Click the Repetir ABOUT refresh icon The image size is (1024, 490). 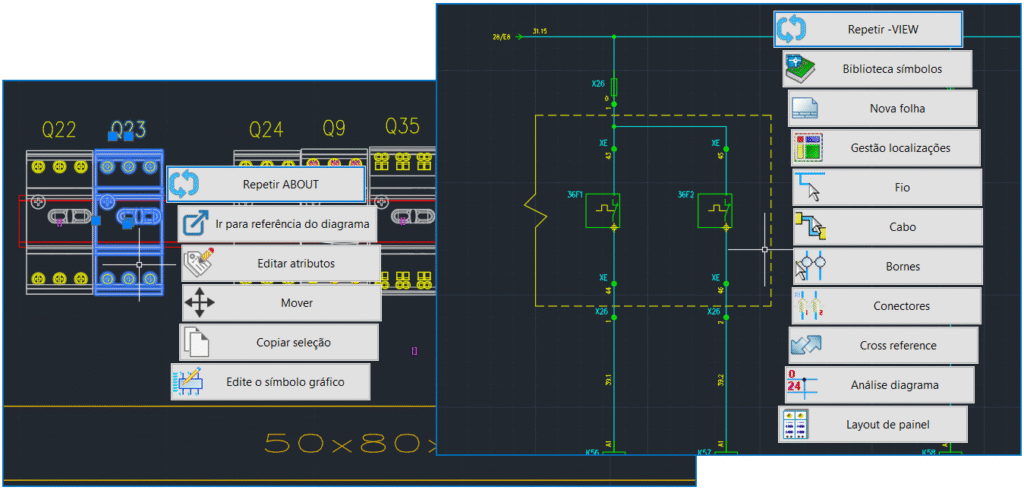(185, 184)
